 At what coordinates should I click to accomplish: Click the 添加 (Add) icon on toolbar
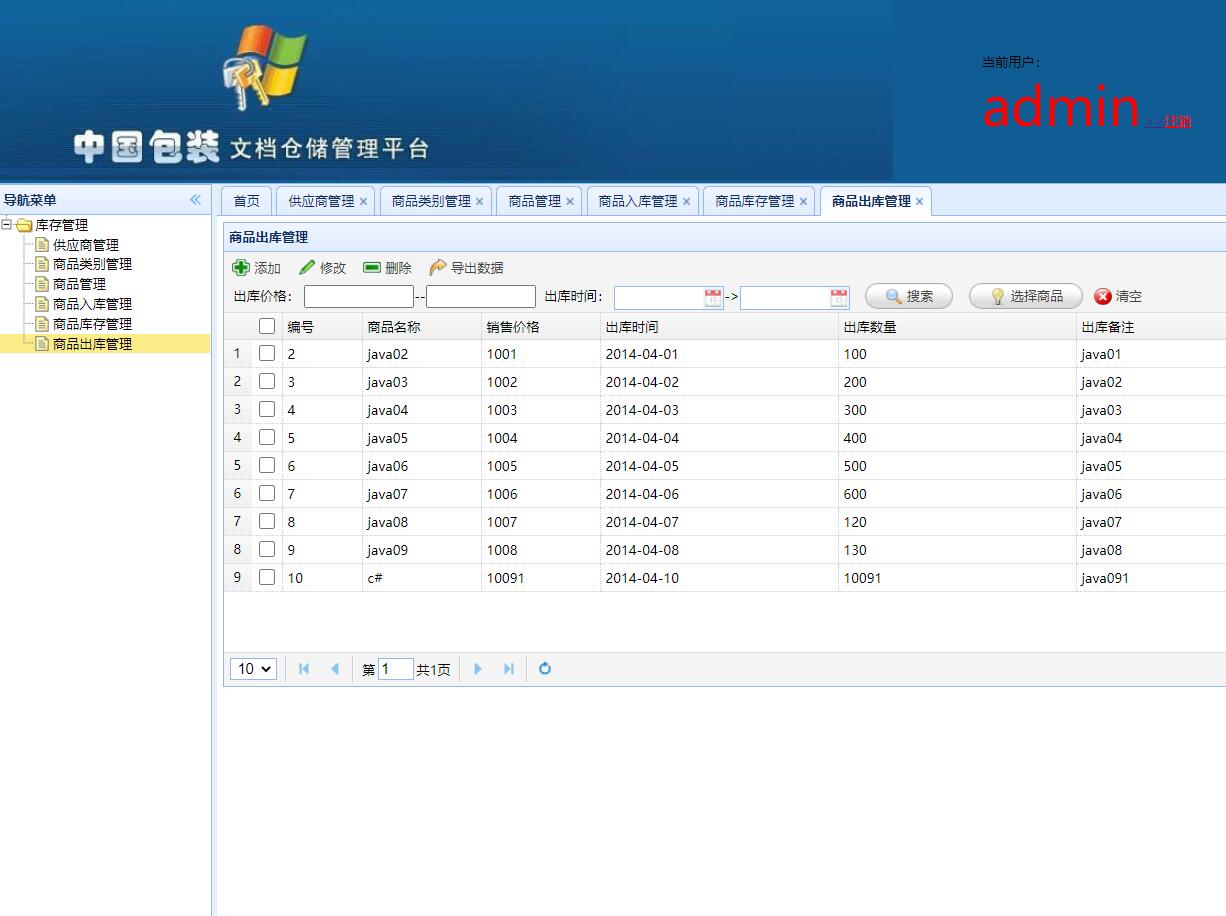tap(241, 267)
